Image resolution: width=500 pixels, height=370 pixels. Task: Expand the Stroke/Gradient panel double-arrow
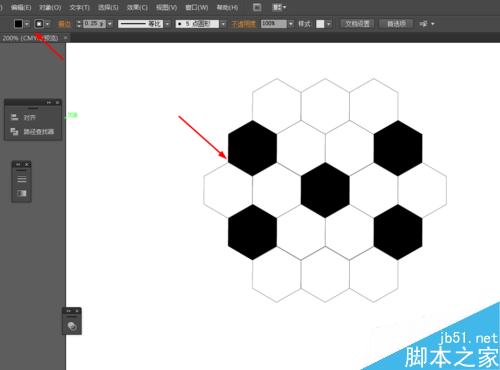pos(18,164)
